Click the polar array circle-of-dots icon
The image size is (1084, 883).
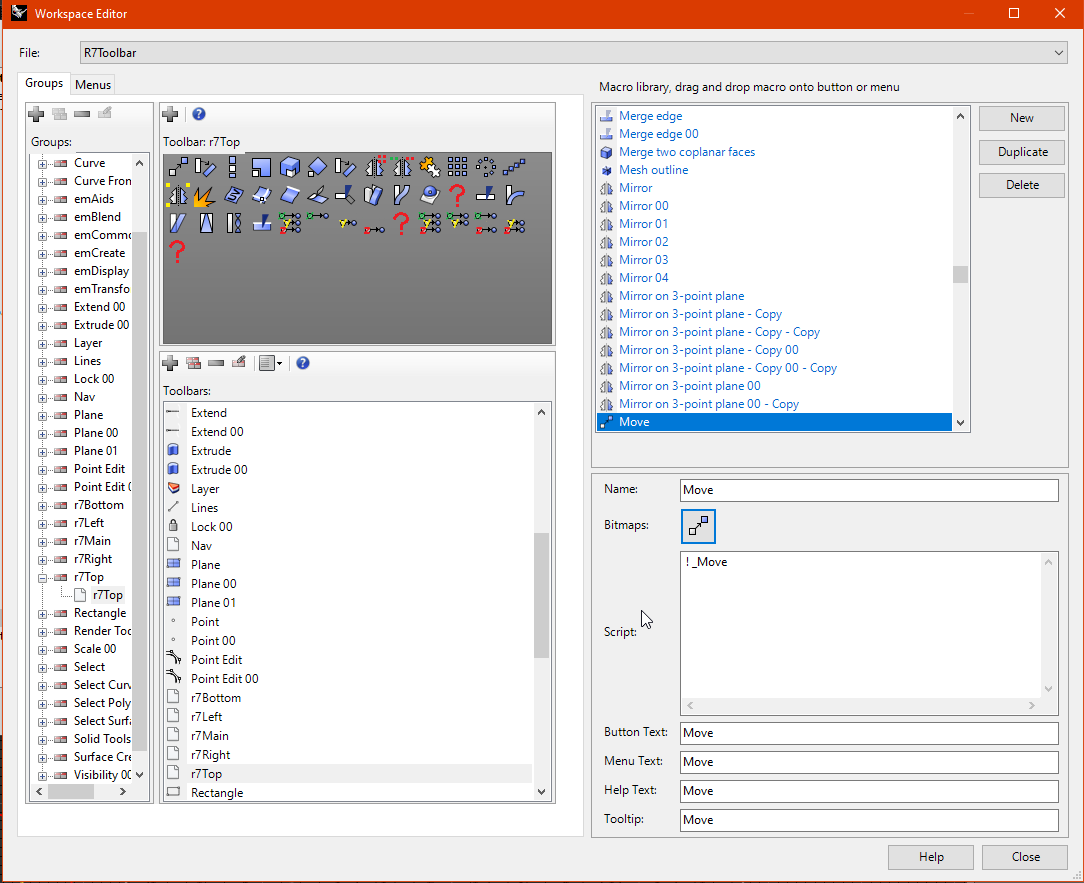coord(486,166)
